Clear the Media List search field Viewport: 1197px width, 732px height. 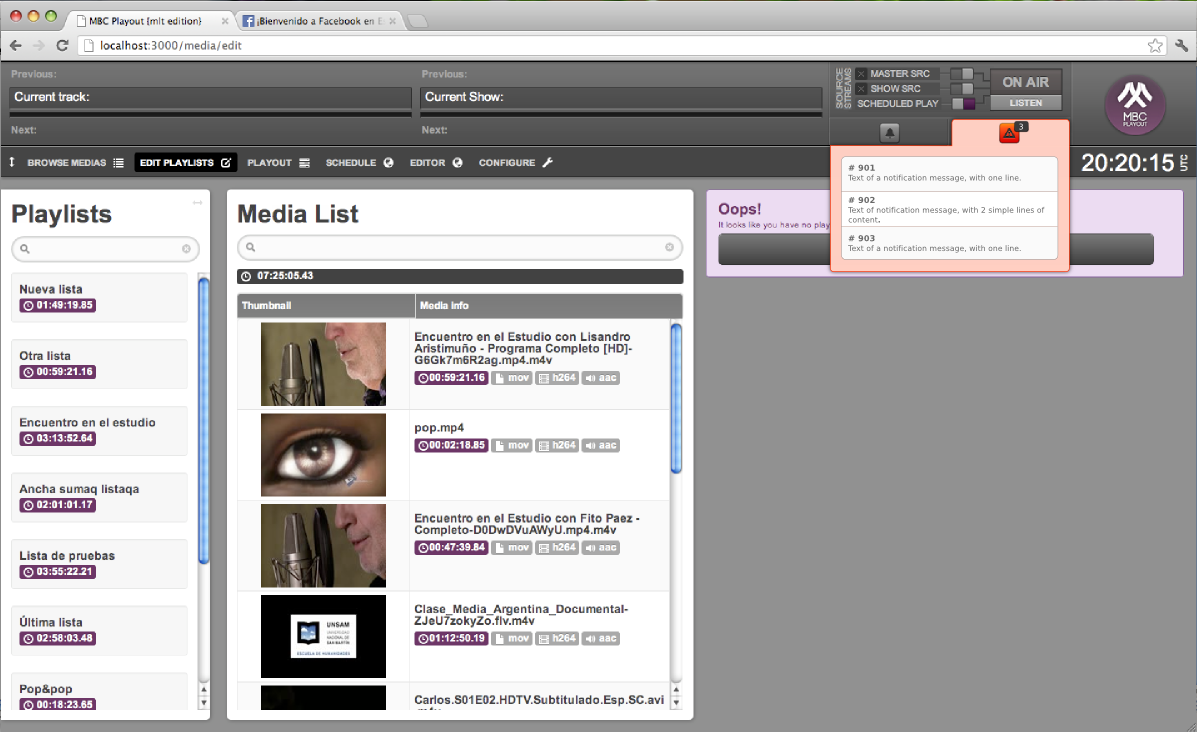tap(669, 247)
